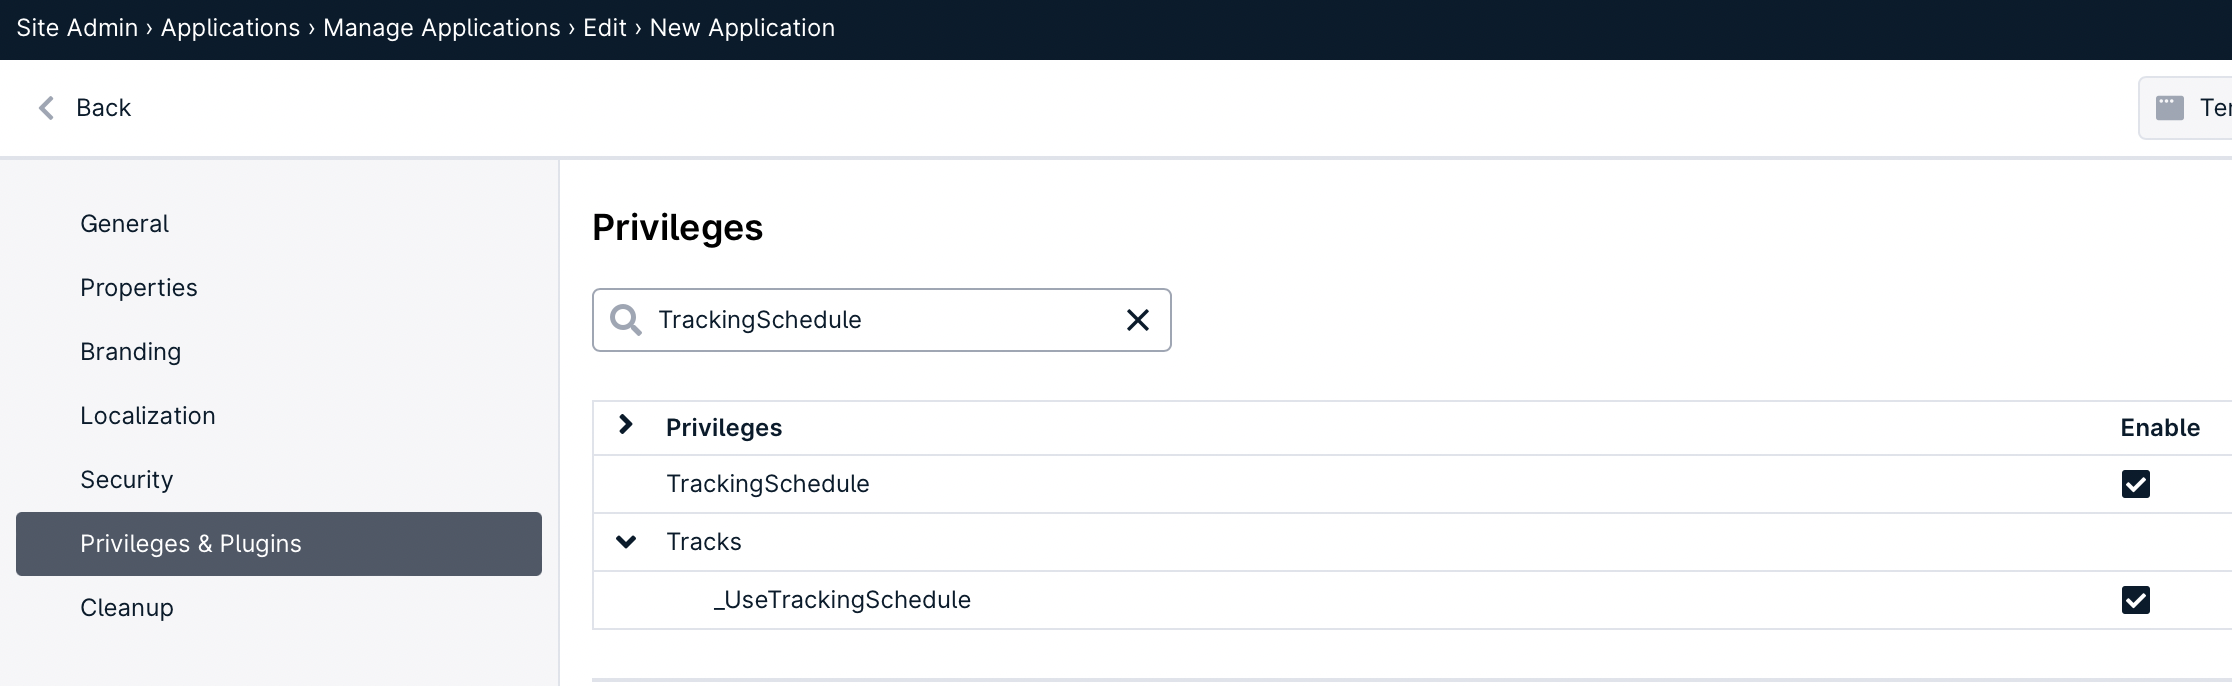
Task: Select the TrackingSchedule privilege row
Action: [x=1412, y=484]
